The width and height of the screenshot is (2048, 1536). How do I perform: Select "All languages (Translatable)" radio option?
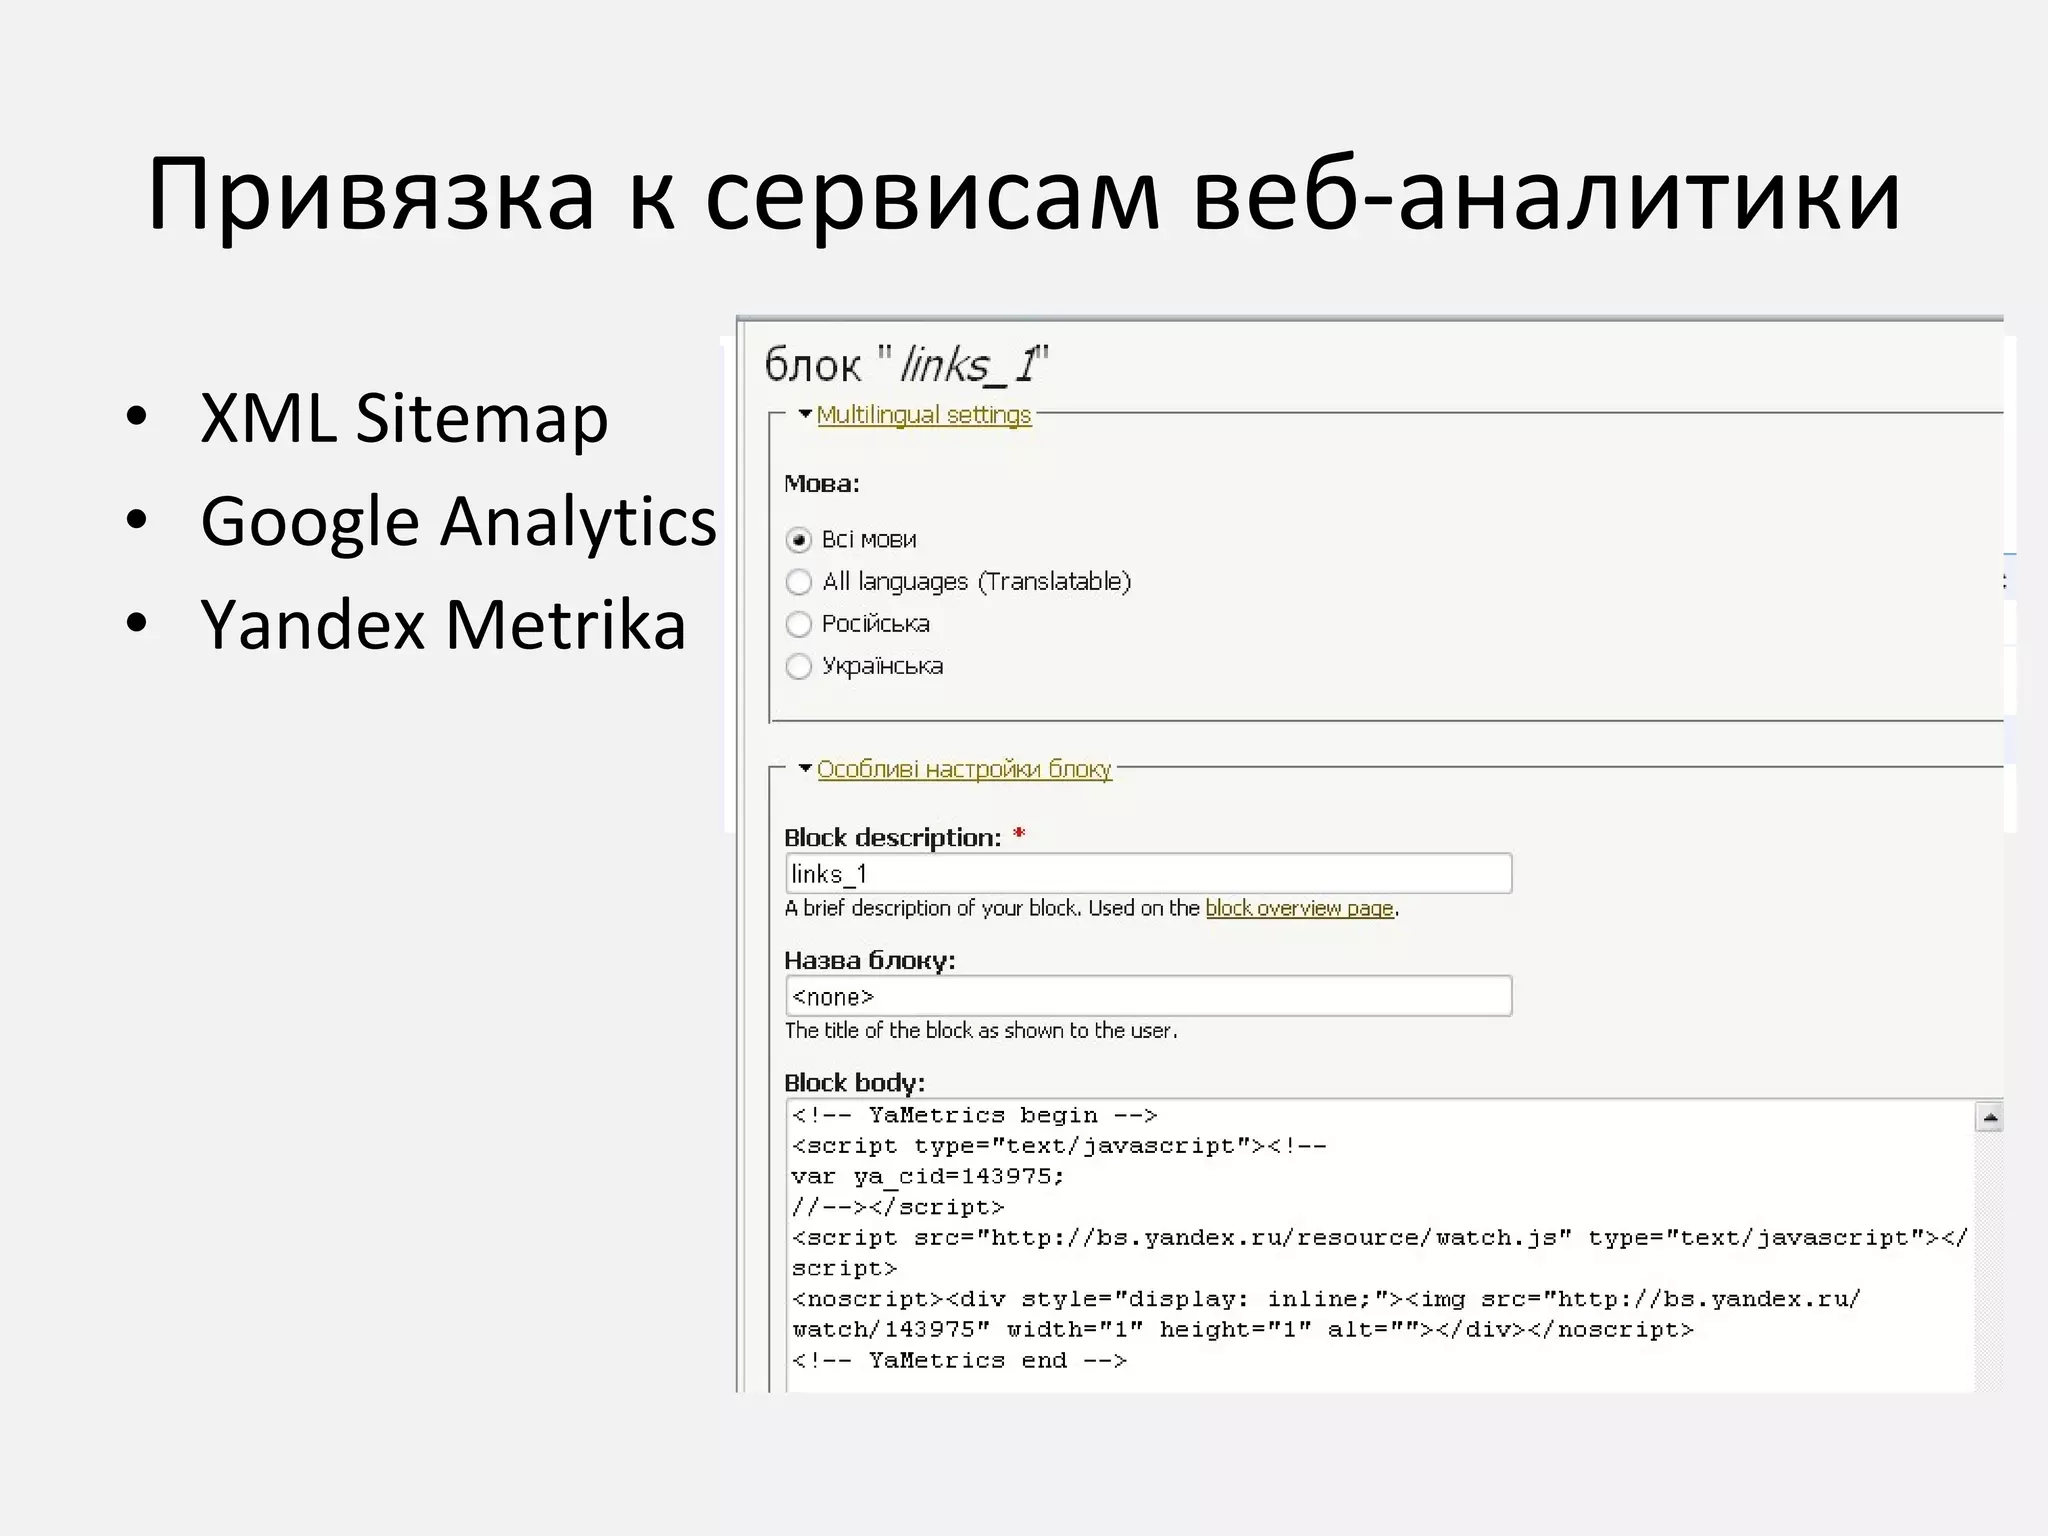(798, 582)
